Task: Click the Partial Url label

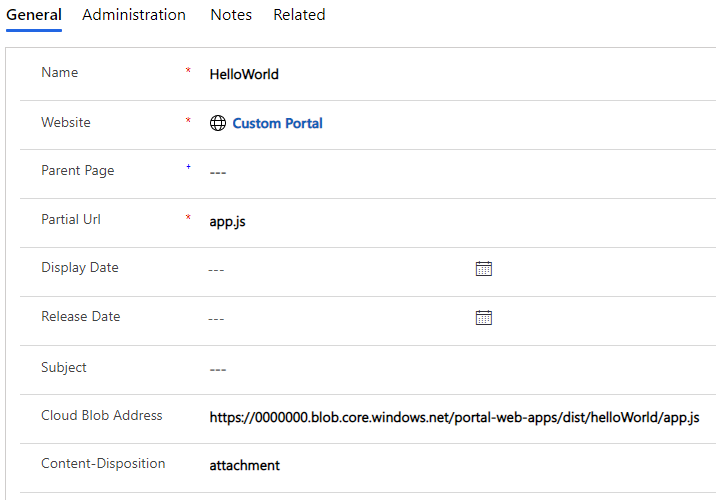Action: tap(71, 219)
